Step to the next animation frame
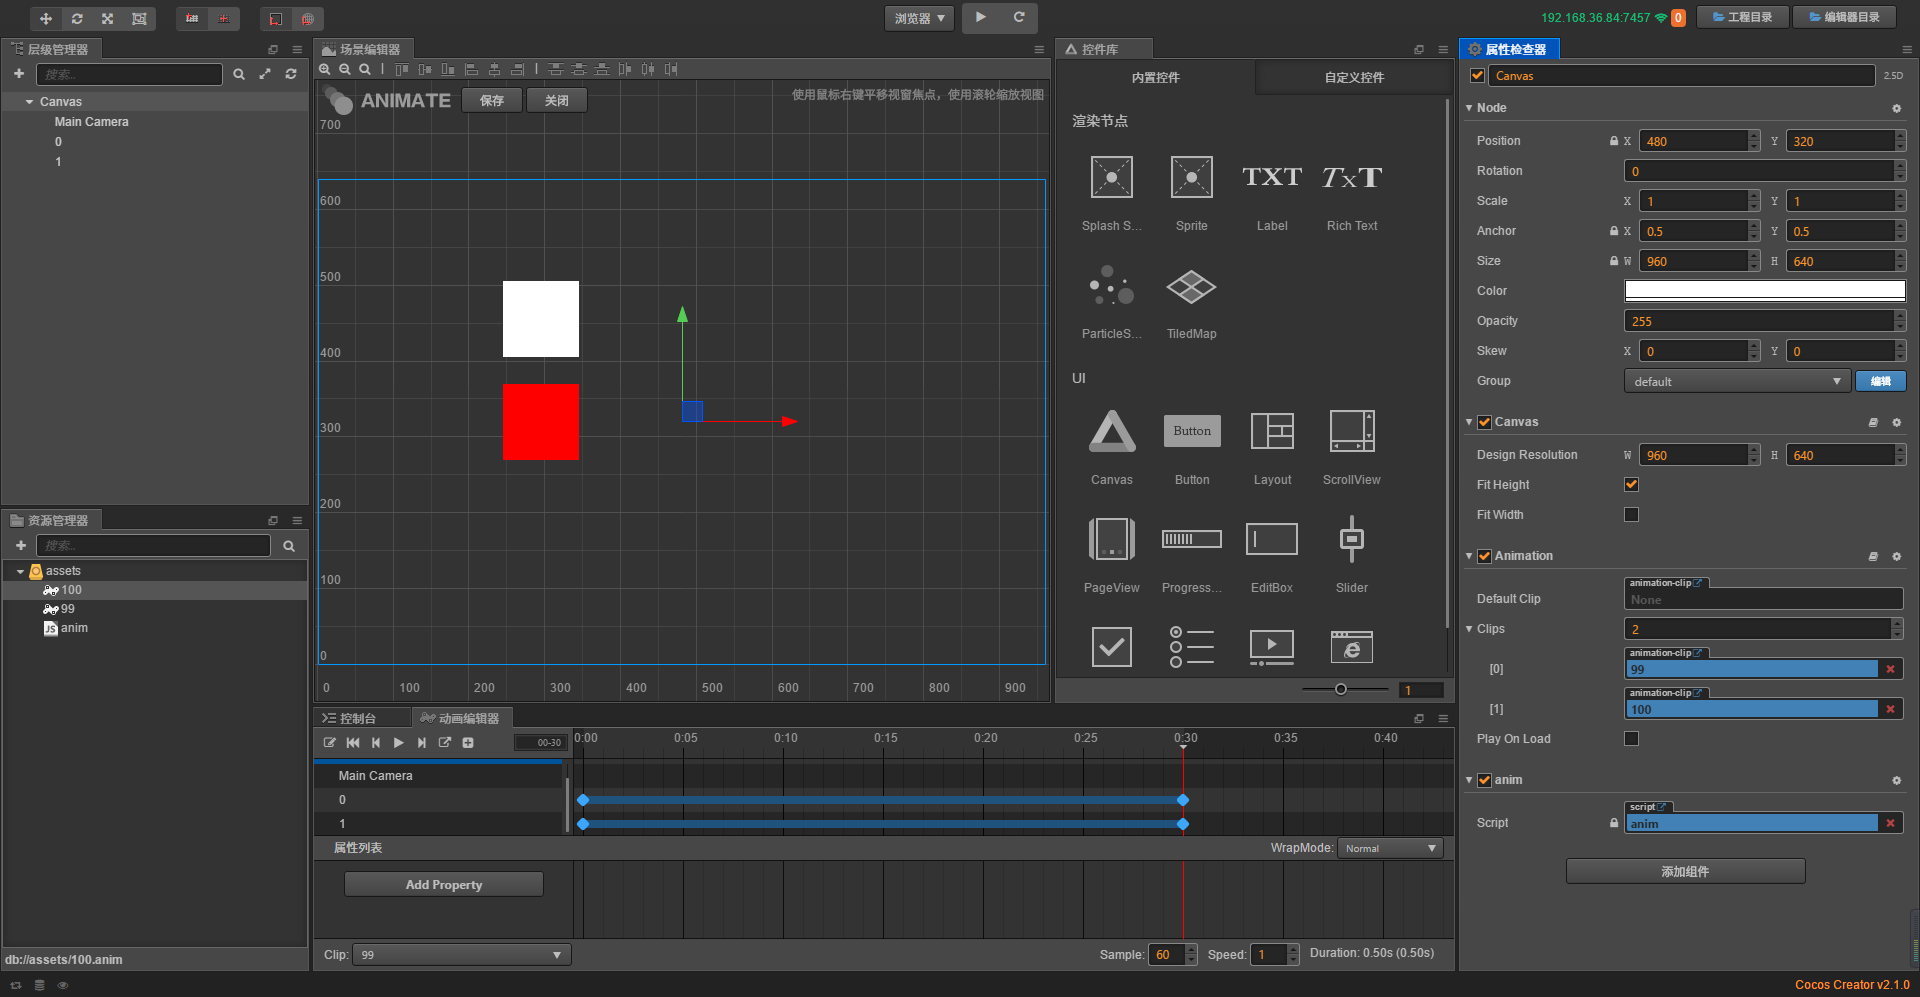Image resolution: width=1920 pixels, height=997 pixels. click(x=422, y=743)
